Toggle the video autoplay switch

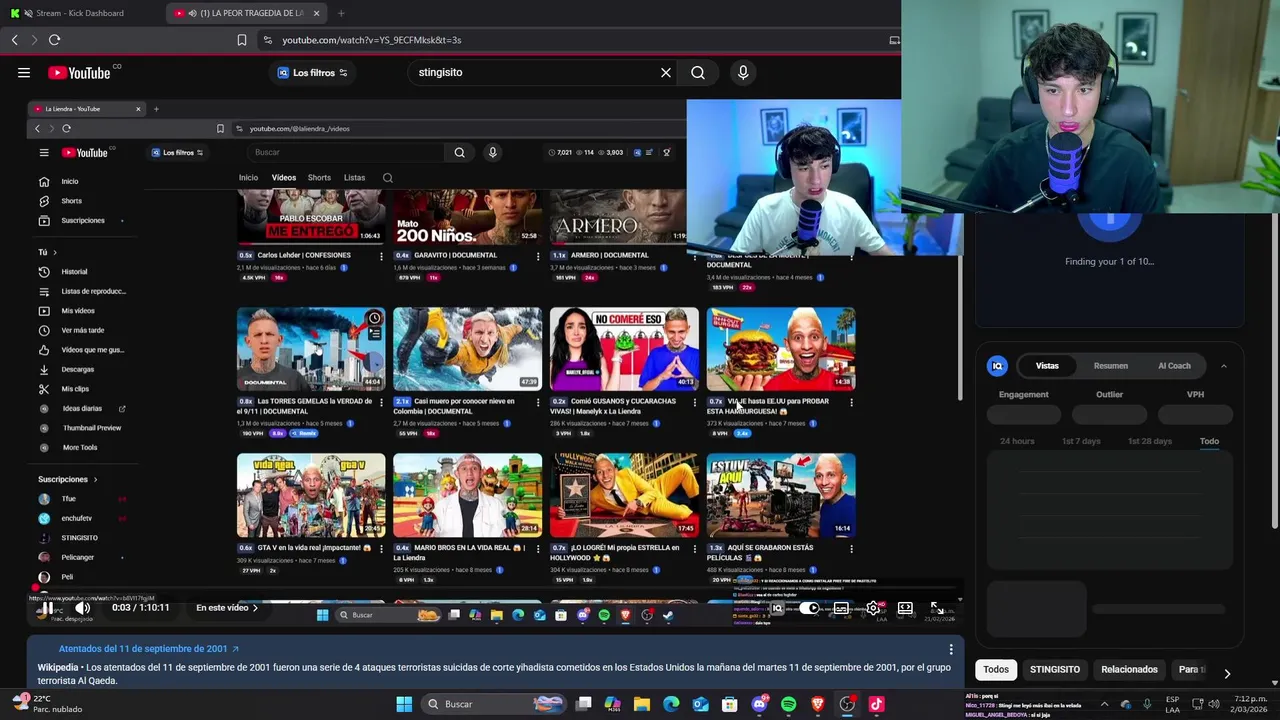(x=810, y=608)
